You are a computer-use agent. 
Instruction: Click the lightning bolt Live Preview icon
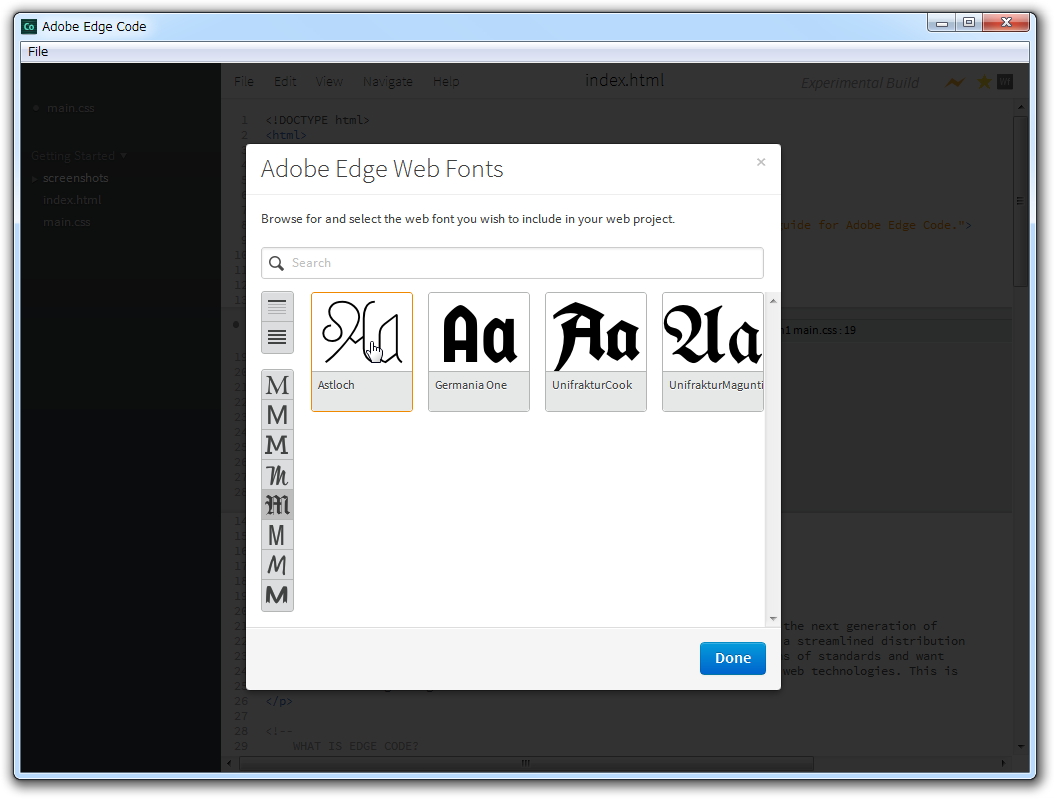[954, 82]
